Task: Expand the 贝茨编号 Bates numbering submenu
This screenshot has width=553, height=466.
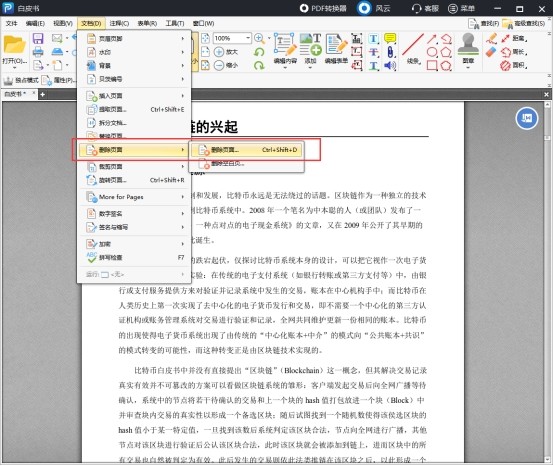Action: click(134, 79)
